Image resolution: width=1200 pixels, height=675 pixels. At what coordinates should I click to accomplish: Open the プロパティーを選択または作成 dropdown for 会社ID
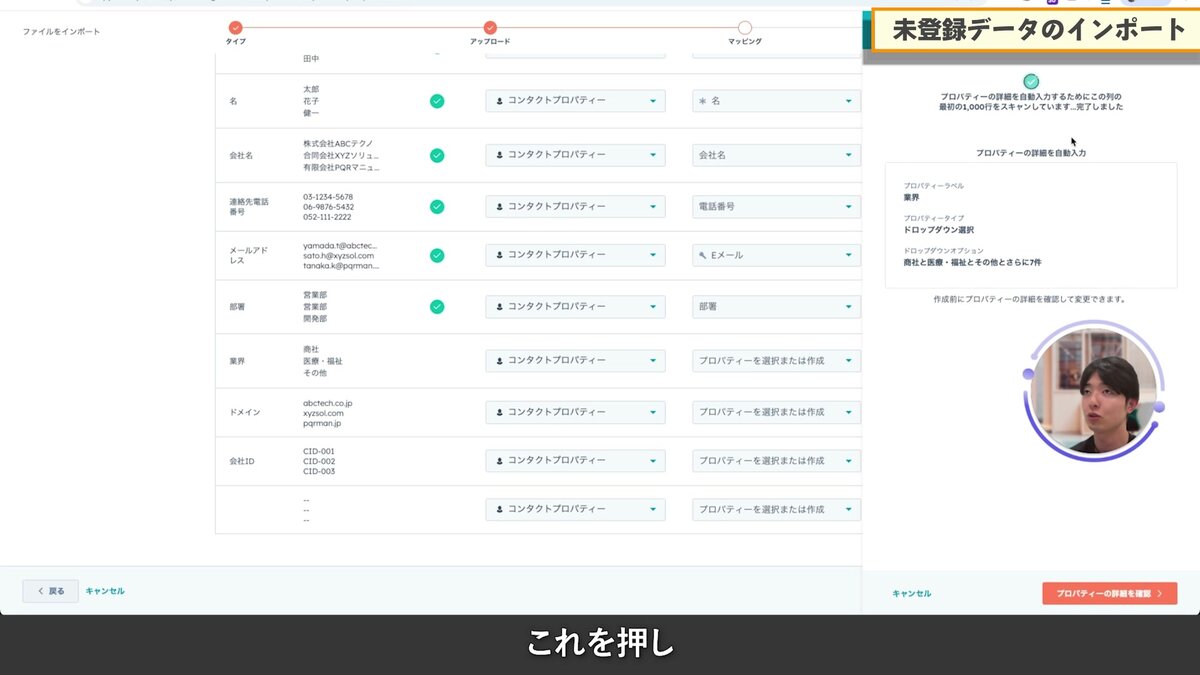[775, 460]
